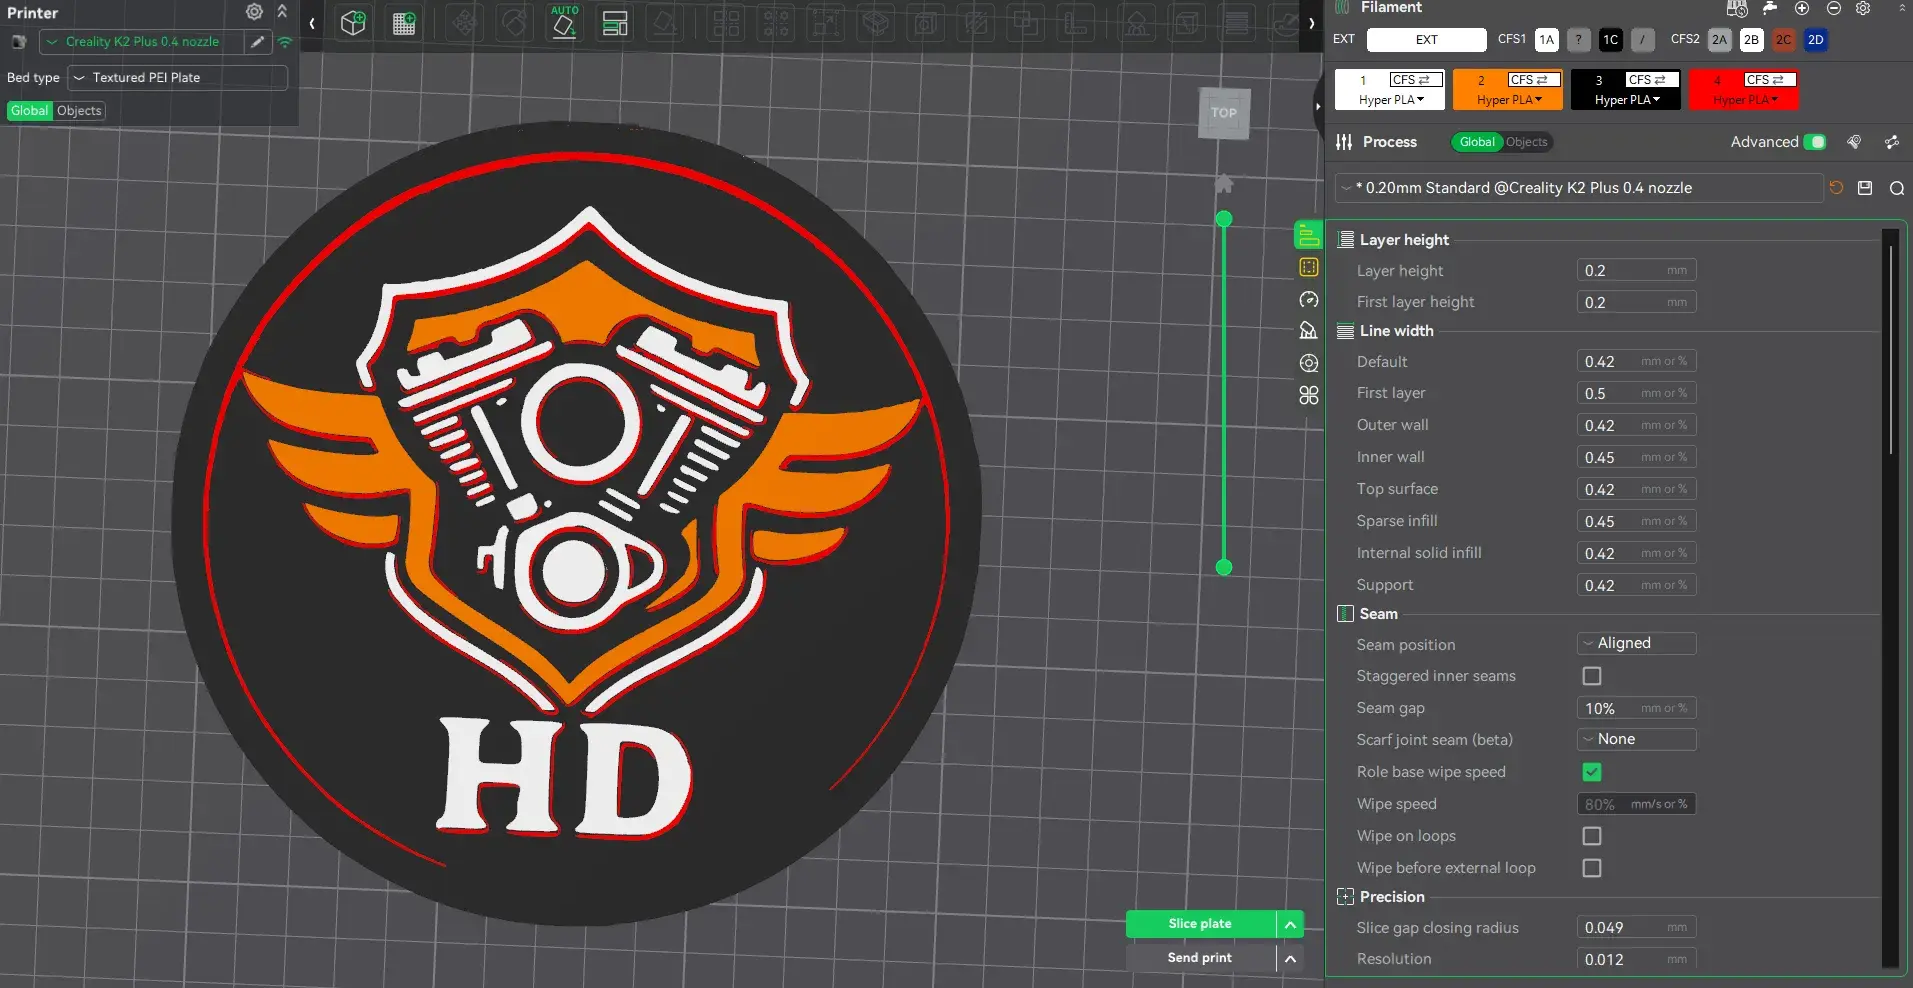This screenshot has height=988, width=1913.
Task: Open filament 1 Hyper PLA dropdown
Action: (x=1391, y=100)
